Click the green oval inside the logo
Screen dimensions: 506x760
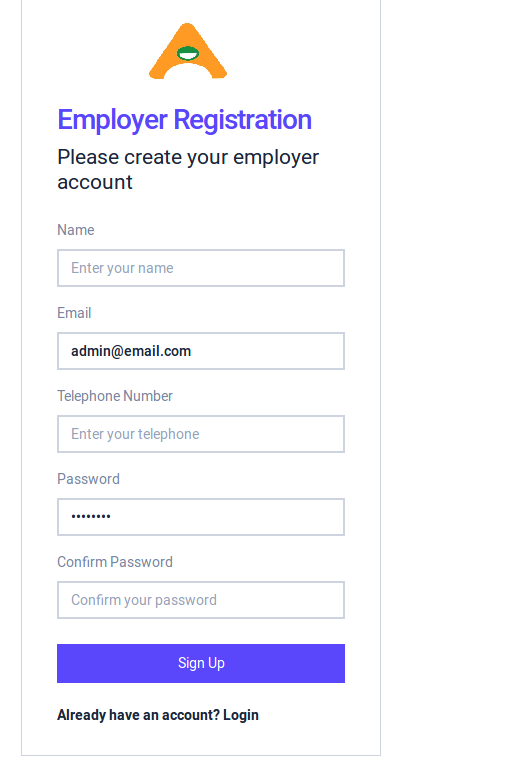coord(188,53)
